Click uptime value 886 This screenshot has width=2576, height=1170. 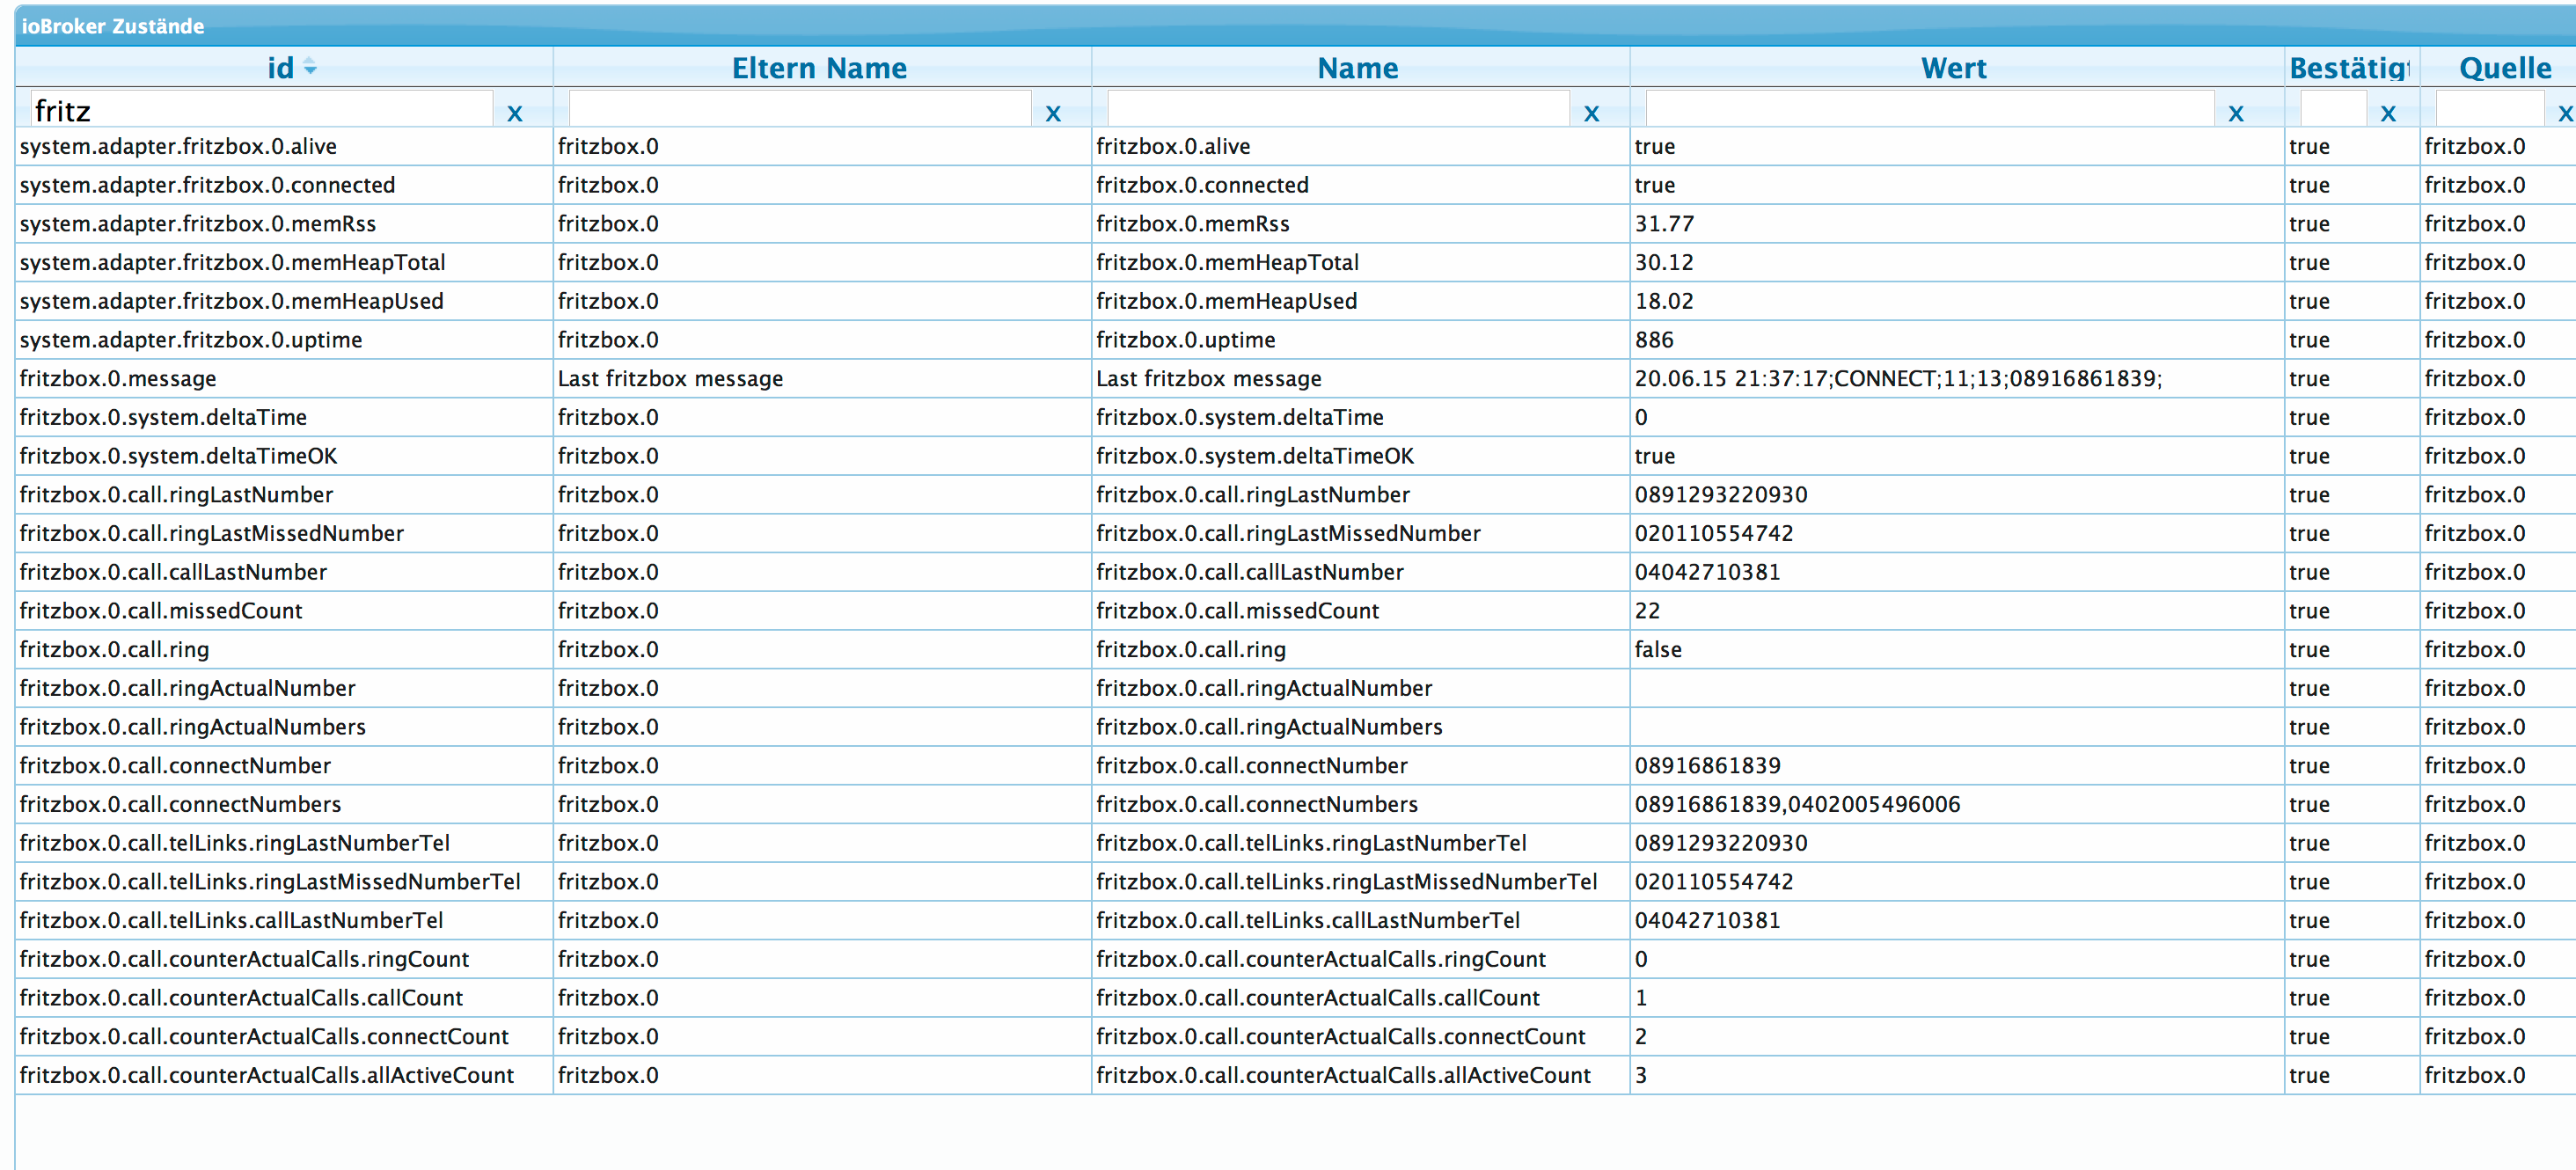tap(1654, 340)
